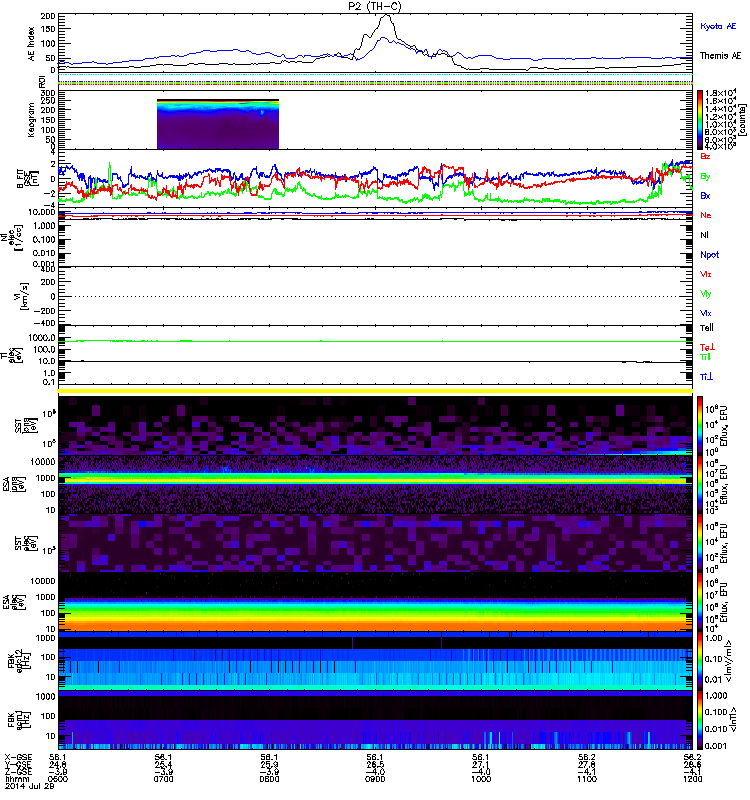Select the blue Bx legend label
The height and width of the screenshot is (800, 750).
coord(705,195)
